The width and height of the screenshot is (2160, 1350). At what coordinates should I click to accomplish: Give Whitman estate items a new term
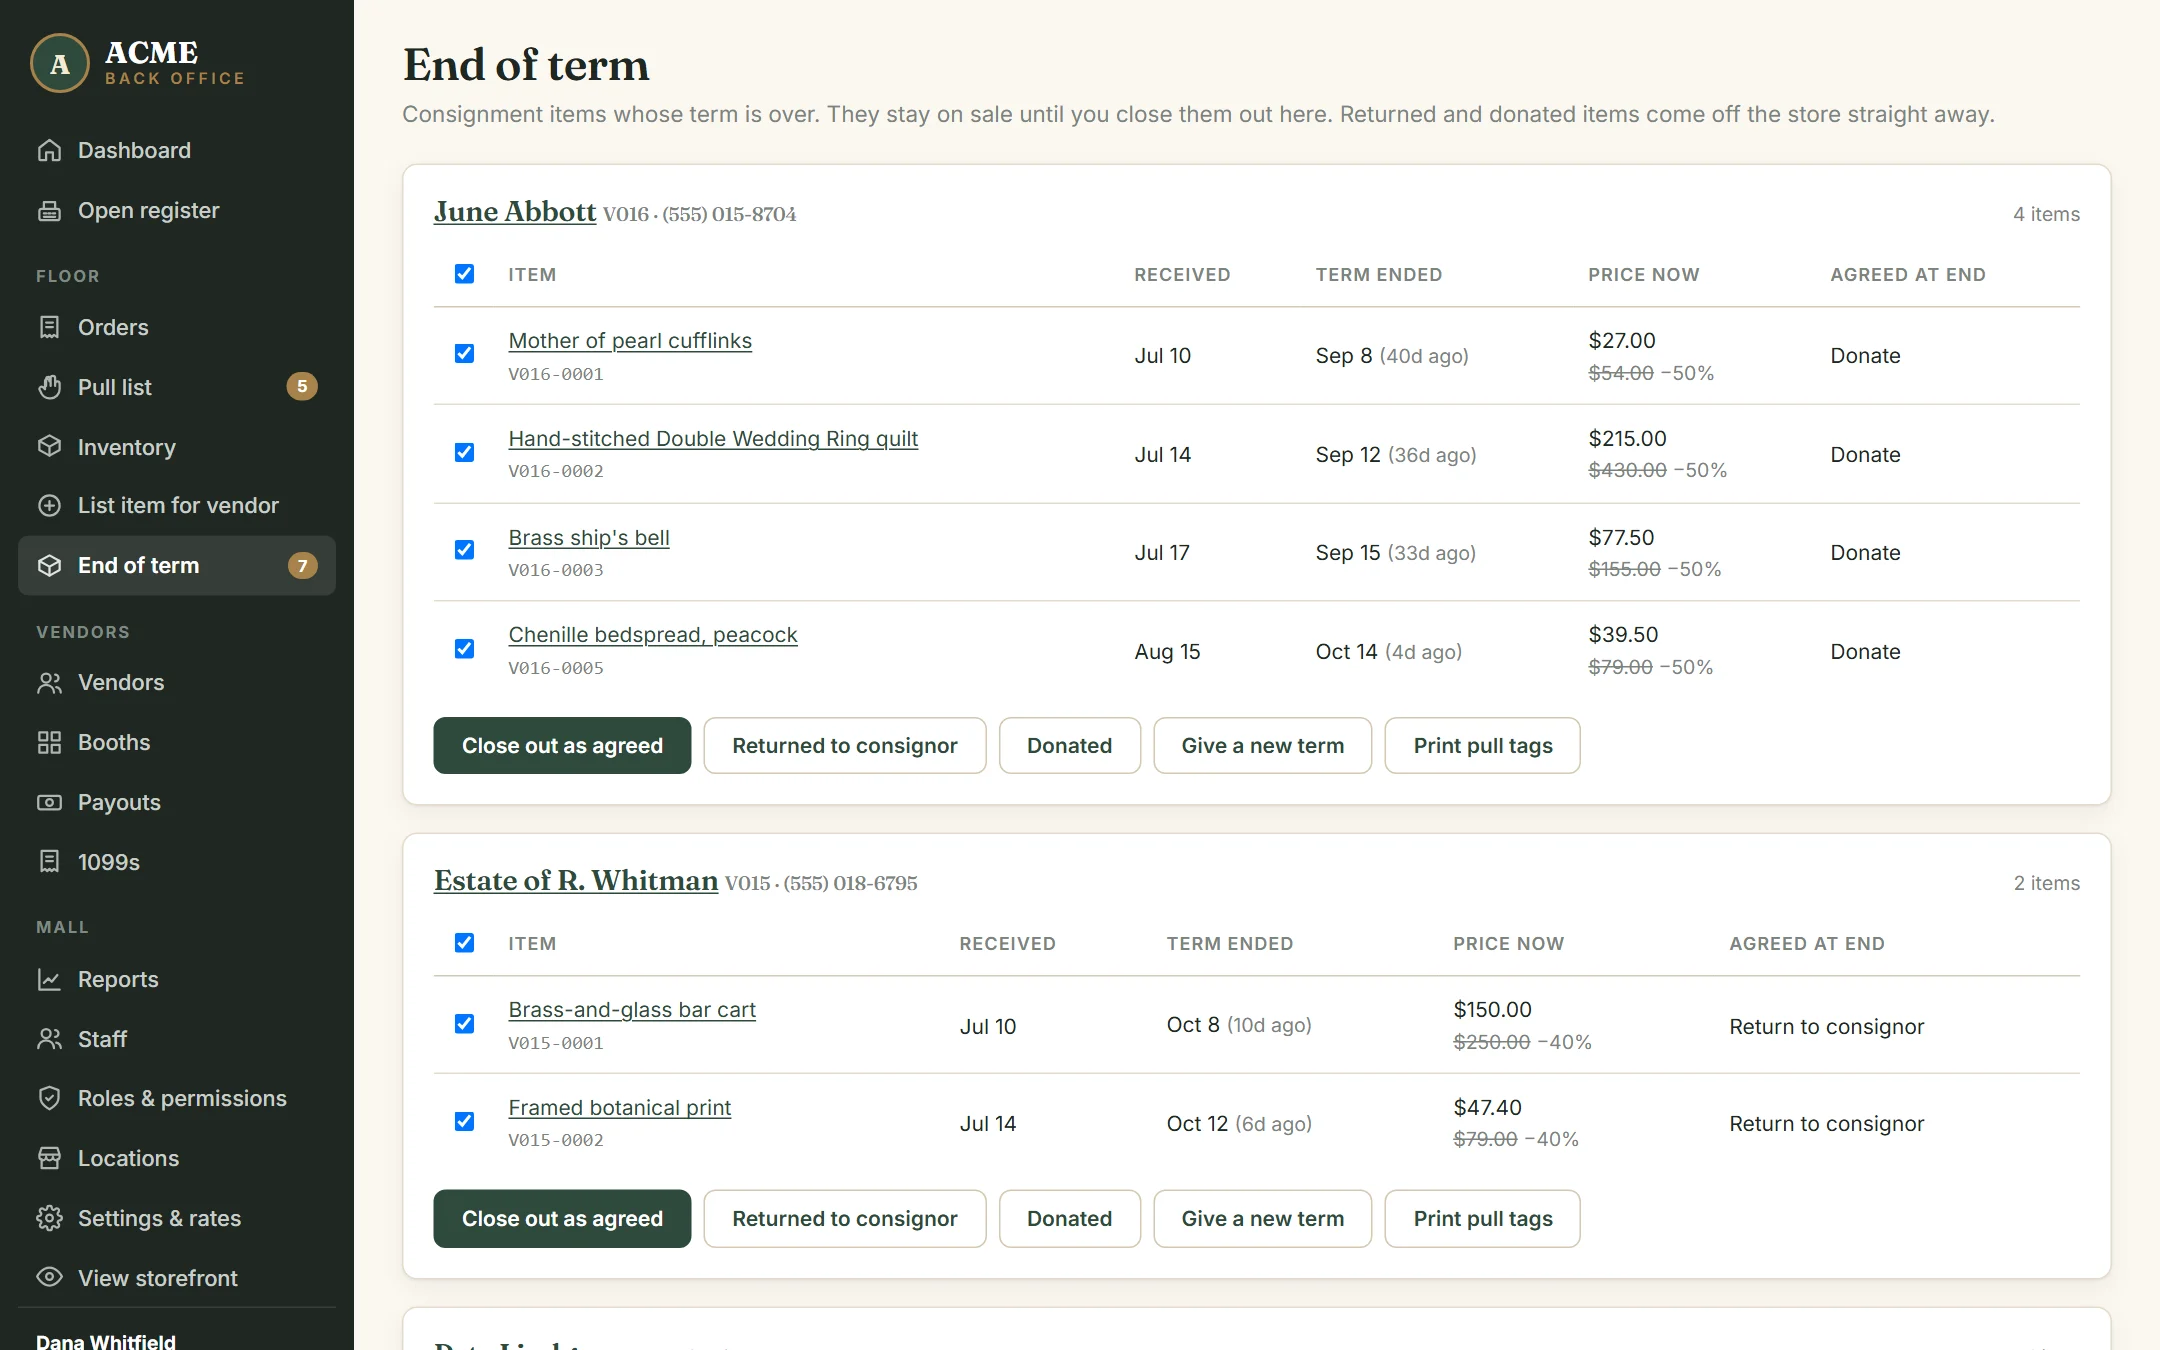[x=1263, y=1218]
